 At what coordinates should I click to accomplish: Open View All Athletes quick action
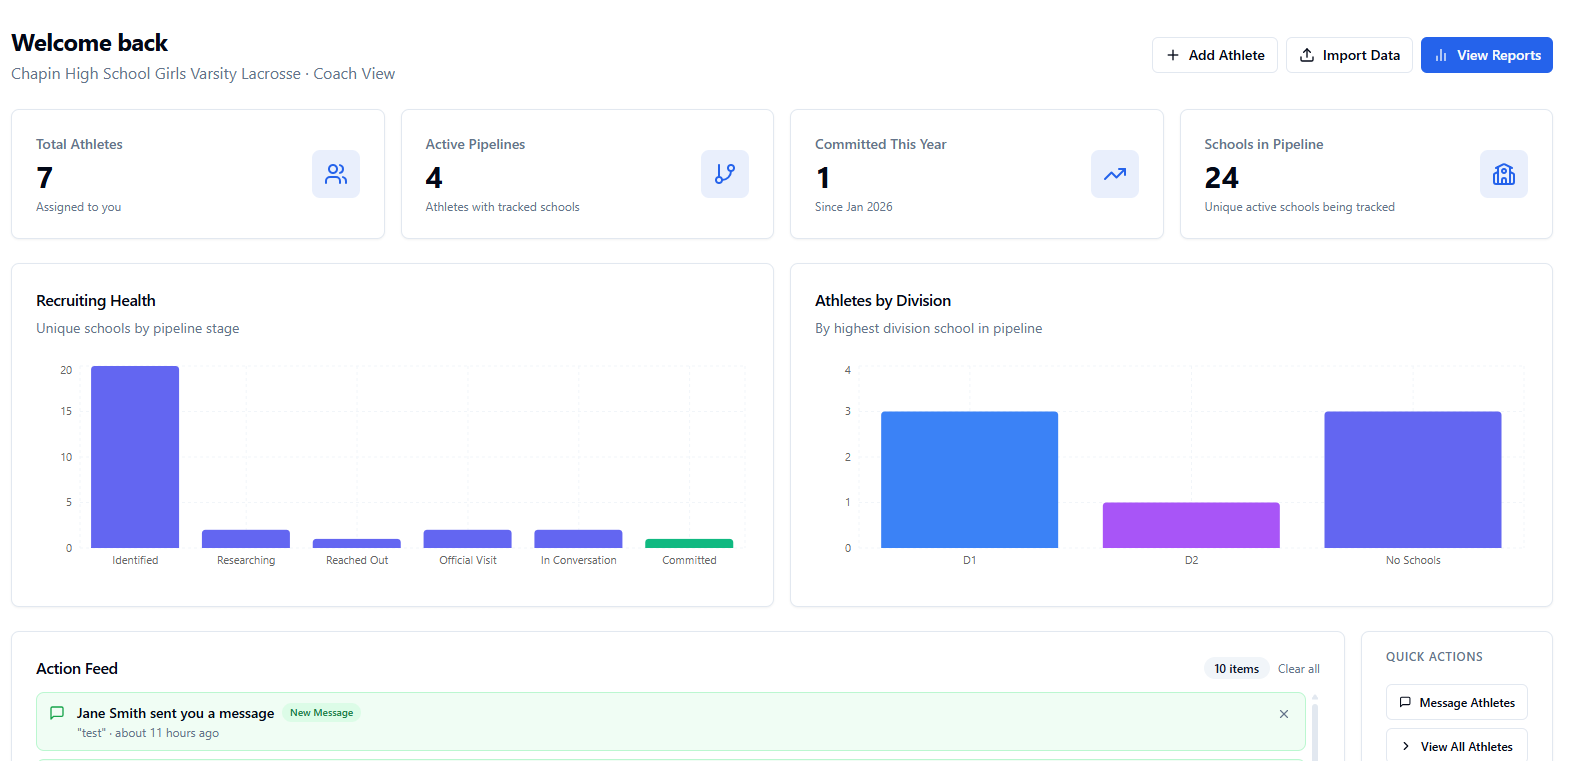[x=1457, y=746]
